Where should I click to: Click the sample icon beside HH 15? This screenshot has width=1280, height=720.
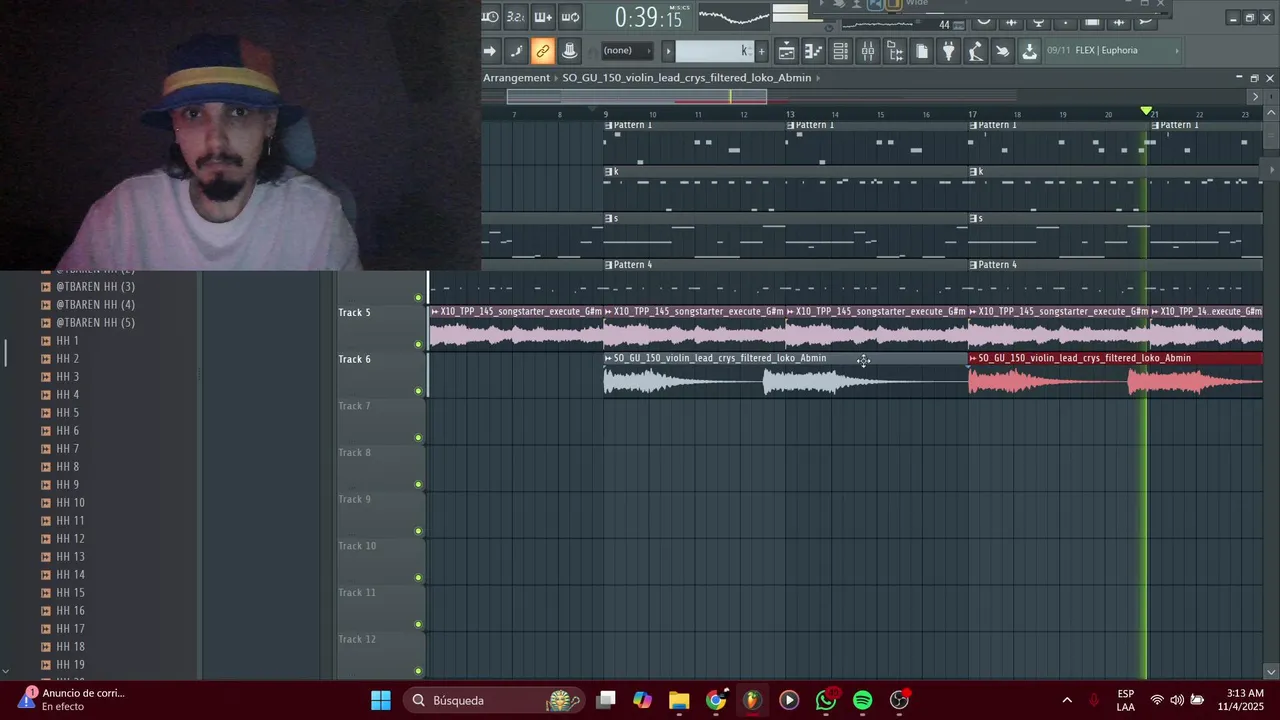click(x=46, y=593)
